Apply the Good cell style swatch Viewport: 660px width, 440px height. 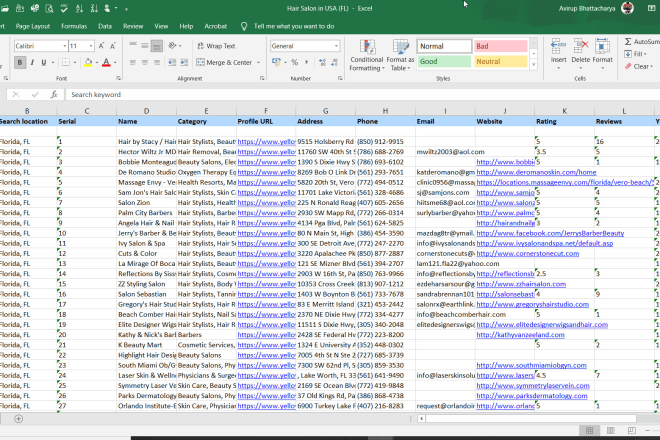[444, 61]
